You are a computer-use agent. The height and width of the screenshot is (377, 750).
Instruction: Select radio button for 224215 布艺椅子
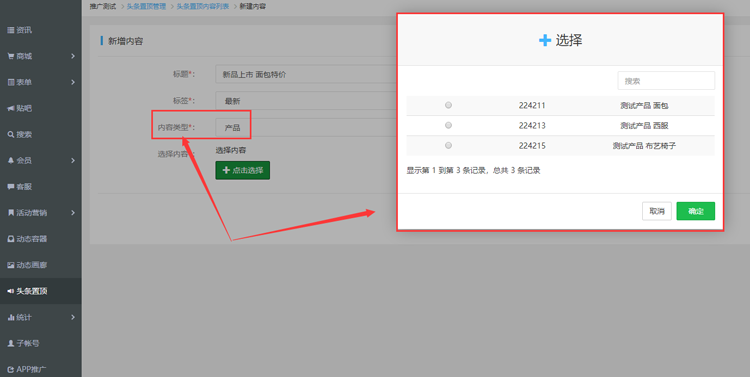click(448, 145)
